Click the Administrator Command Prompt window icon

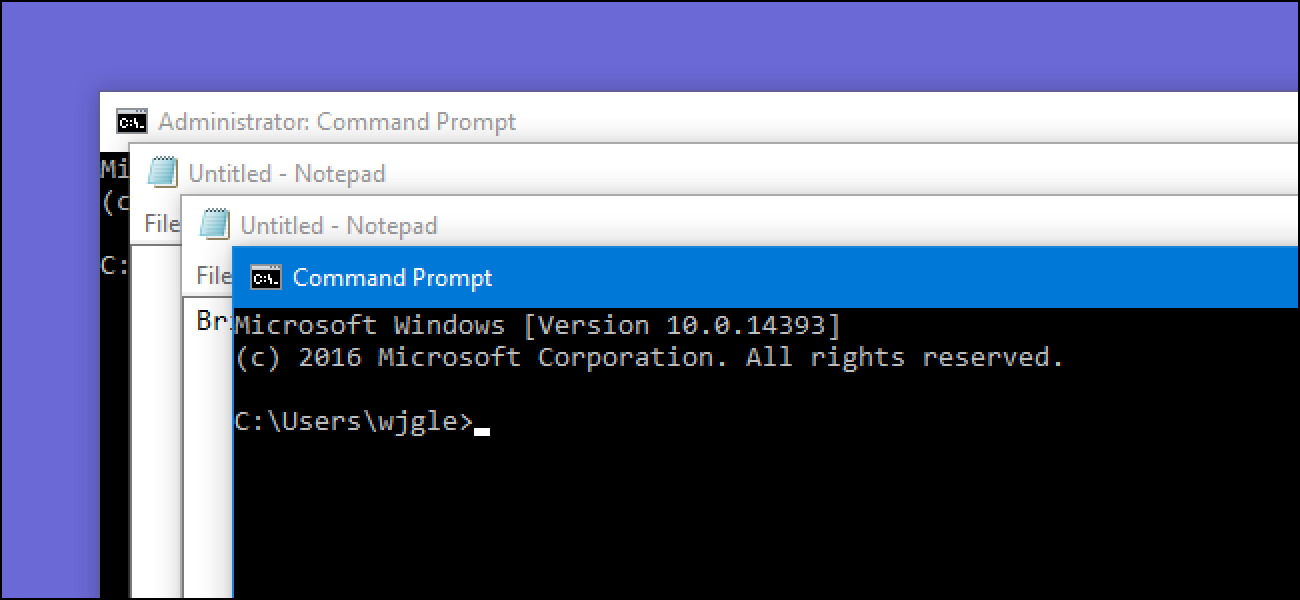pyautogui.click(x=132, y=122)
